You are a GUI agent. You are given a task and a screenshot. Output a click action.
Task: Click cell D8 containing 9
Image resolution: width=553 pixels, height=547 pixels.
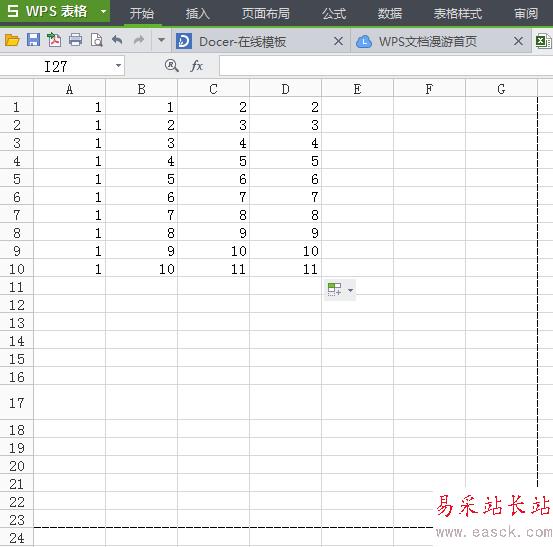pyautogui.click(x=285, y=233)
